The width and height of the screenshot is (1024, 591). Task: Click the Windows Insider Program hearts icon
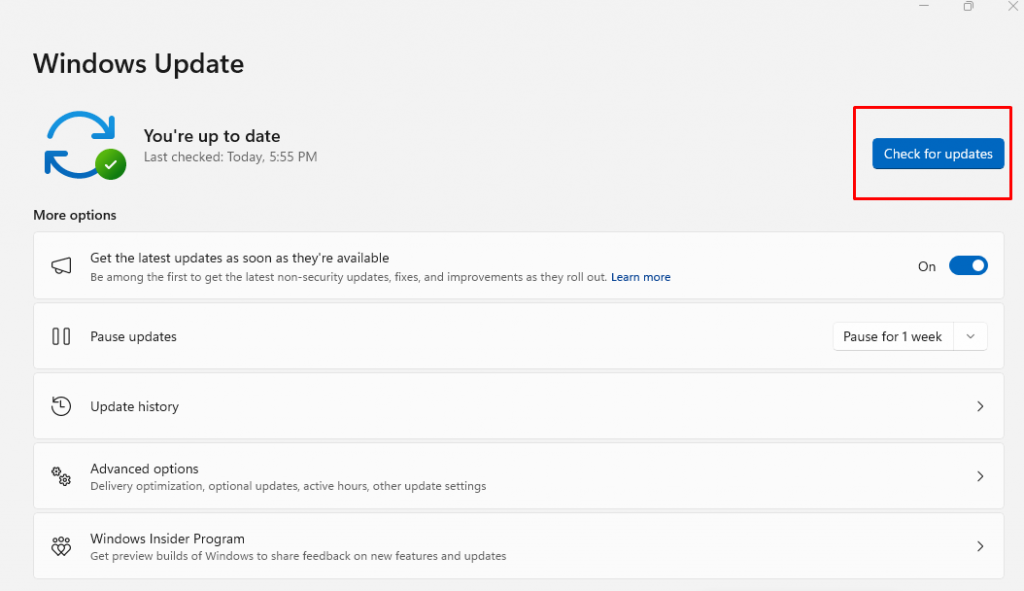pyautogui.click(x=61, y=546)
